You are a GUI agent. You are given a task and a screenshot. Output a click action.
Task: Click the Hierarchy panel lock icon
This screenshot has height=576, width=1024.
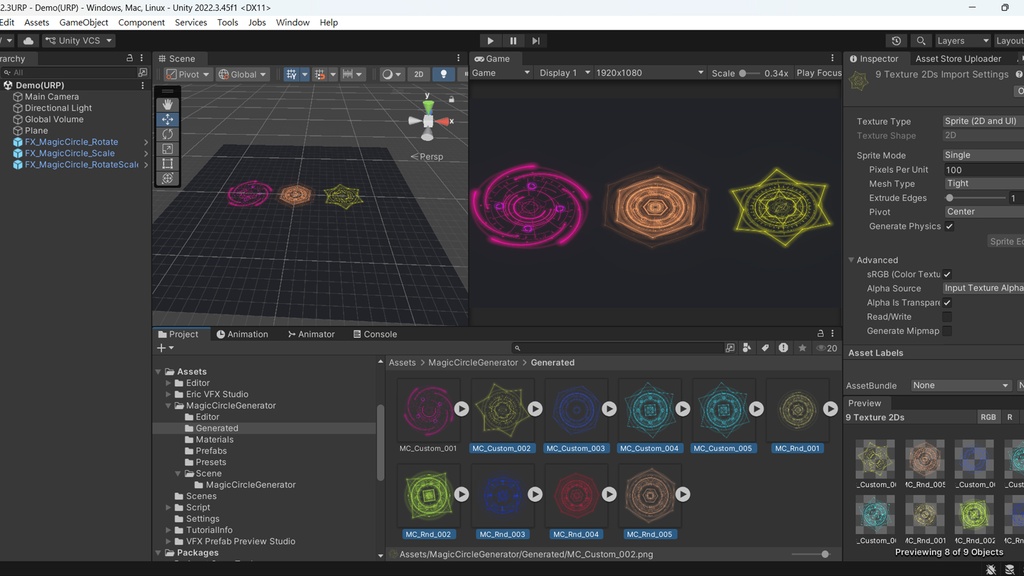[129, 58]
